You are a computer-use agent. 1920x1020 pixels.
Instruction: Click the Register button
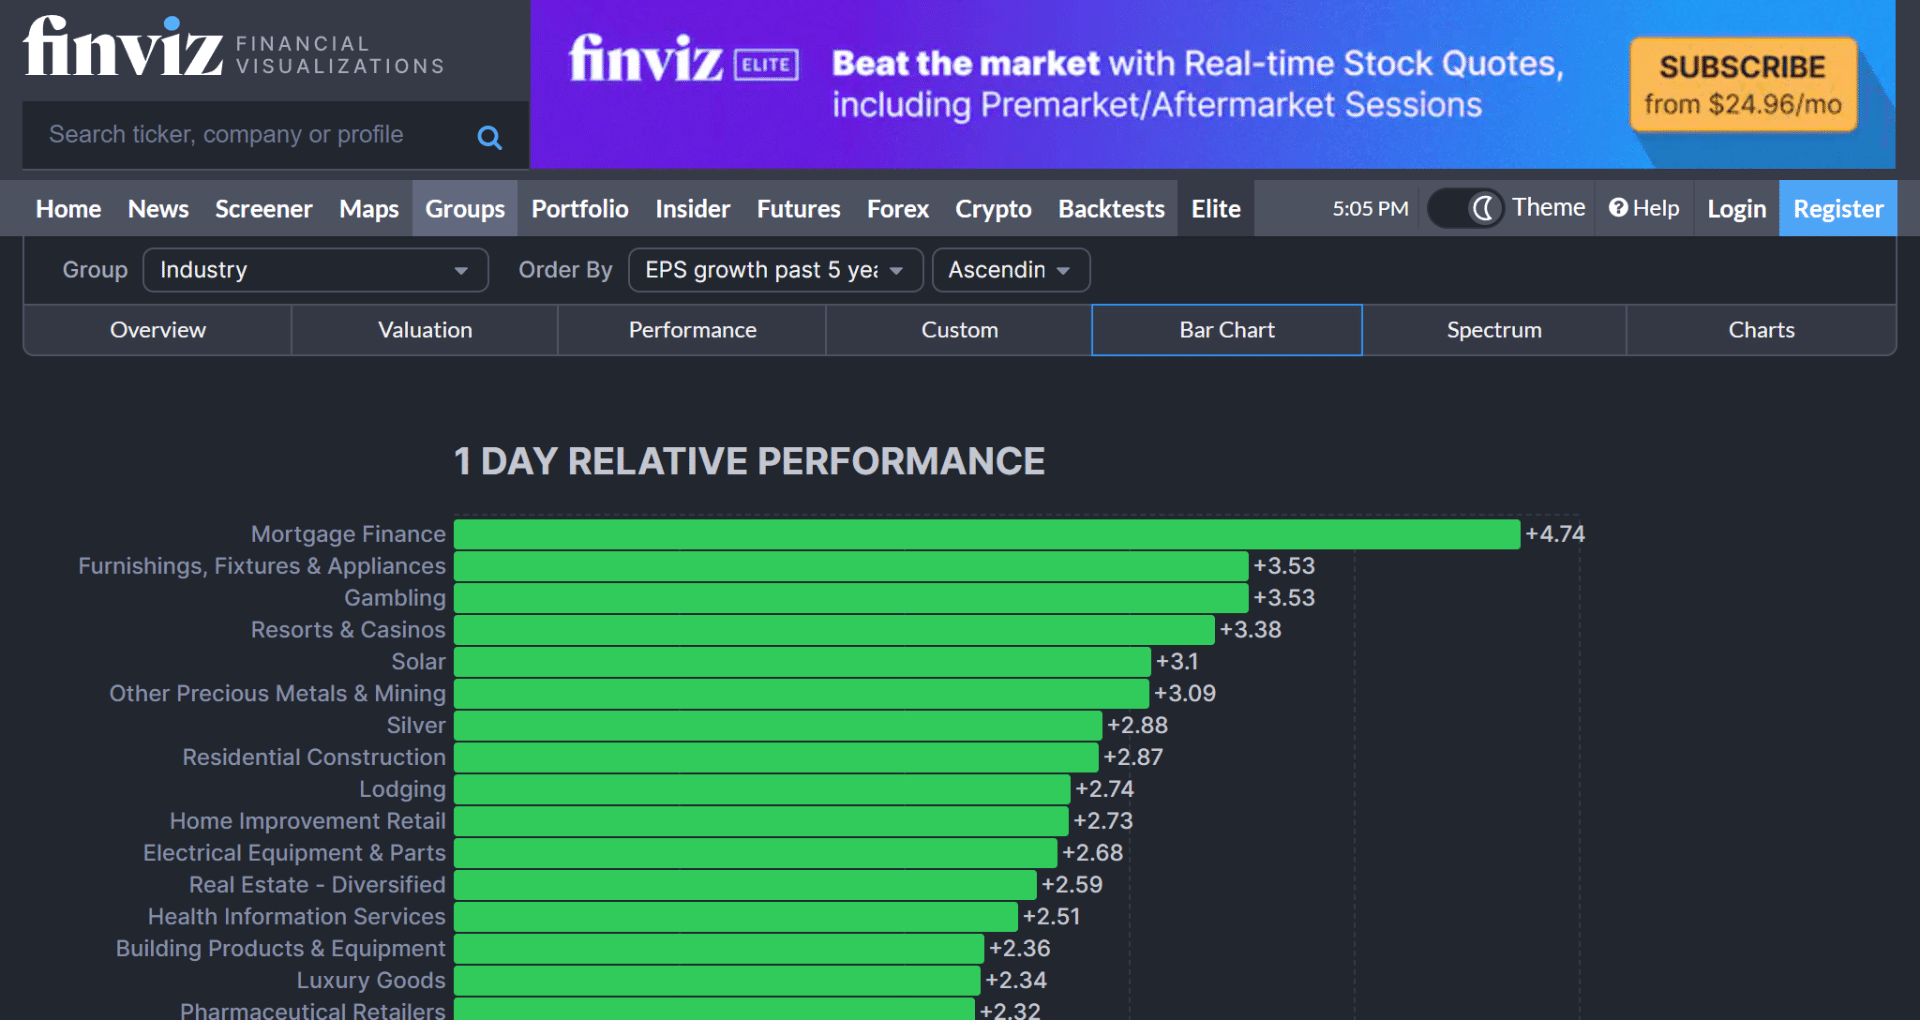coord(1837,209)
